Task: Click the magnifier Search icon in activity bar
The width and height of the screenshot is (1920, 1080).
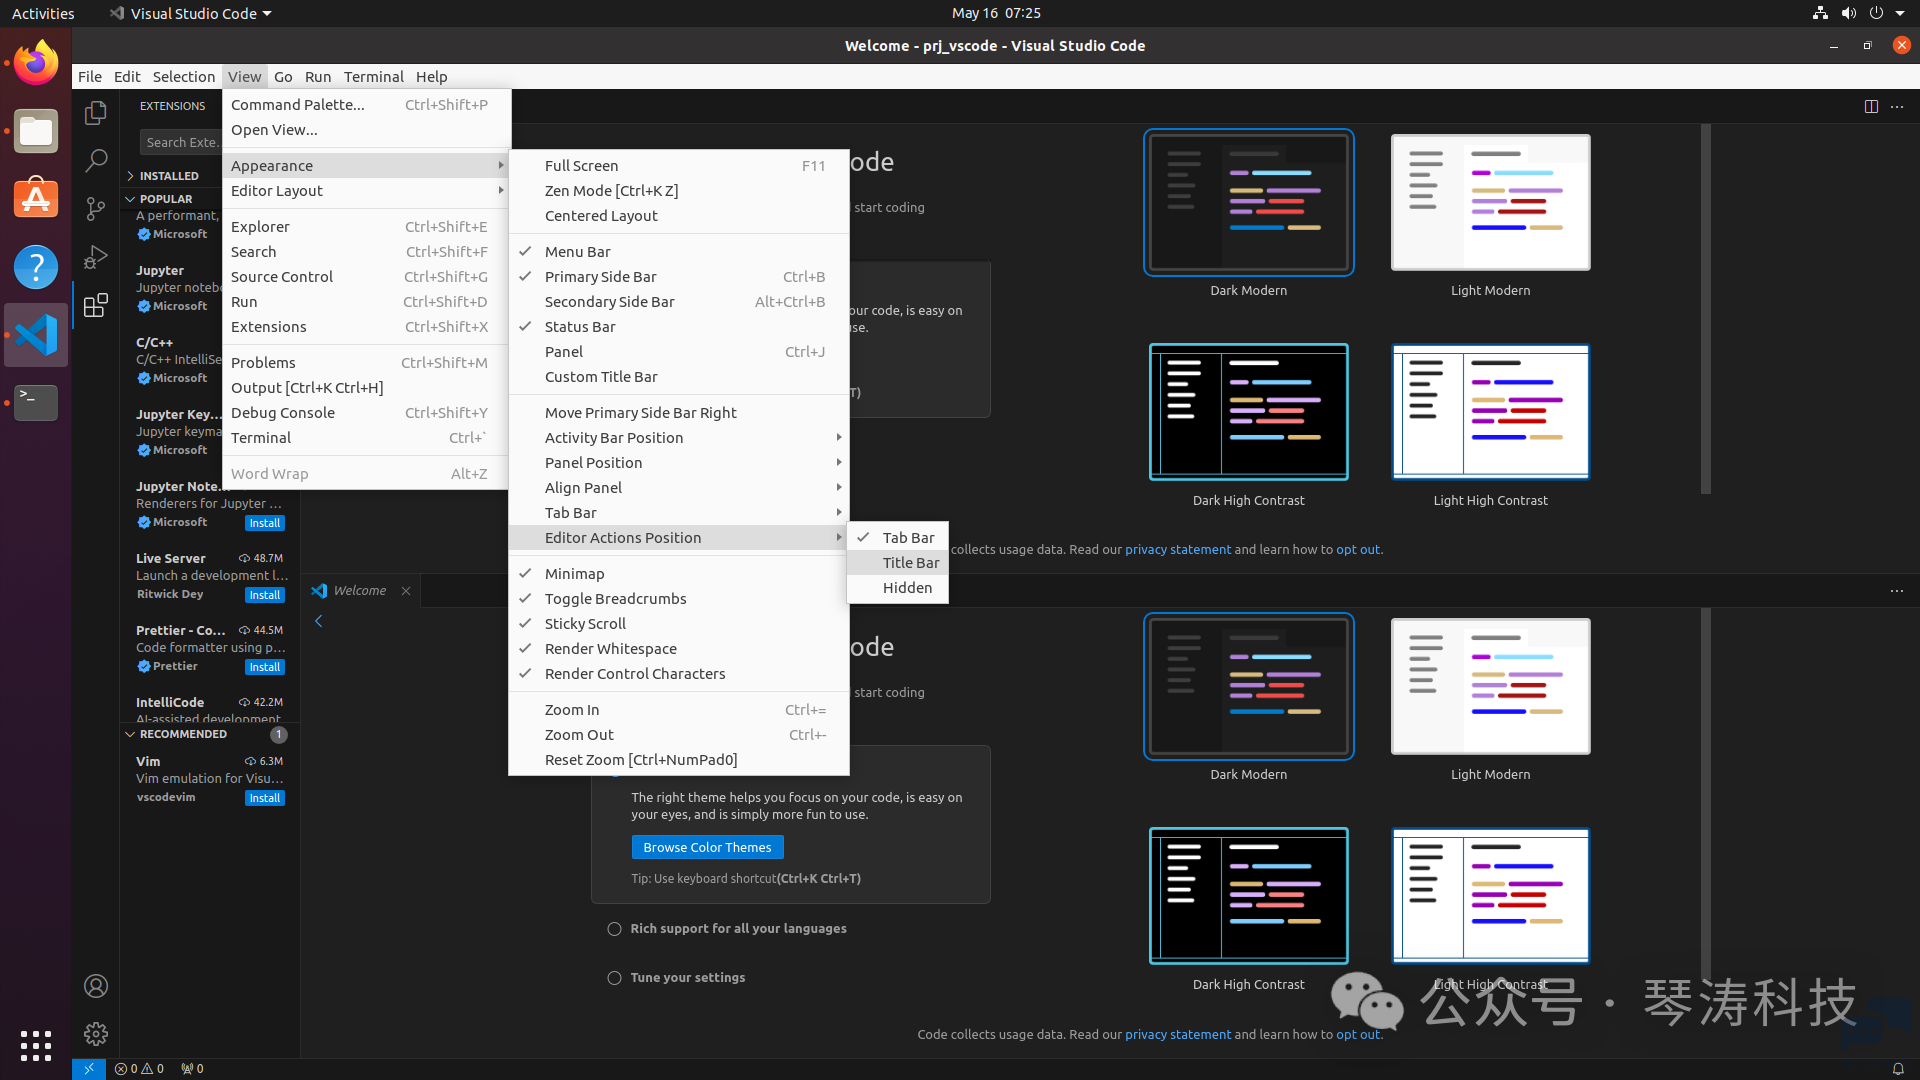Action: pyautogui.click(x=96, y=160)
